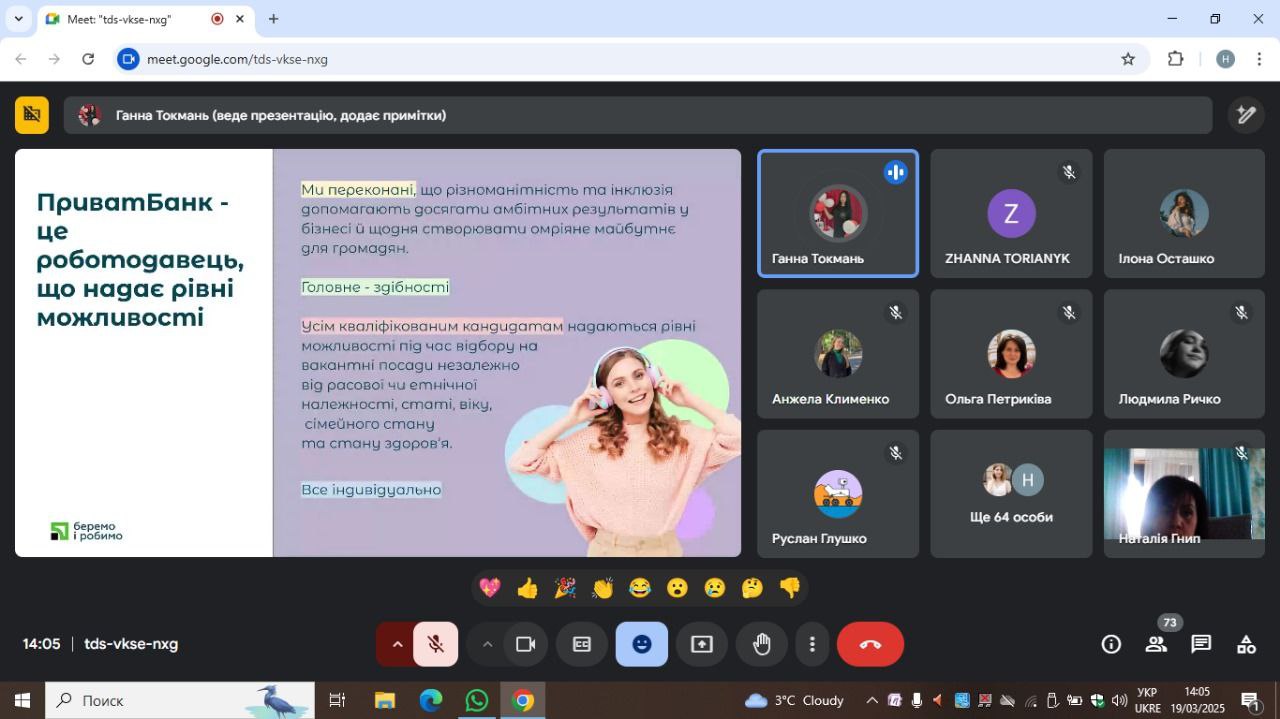The height and width of the screenshot is (719, 1280).
Task: Send the thumbs up reaction
Action: [x=527, y=588]
